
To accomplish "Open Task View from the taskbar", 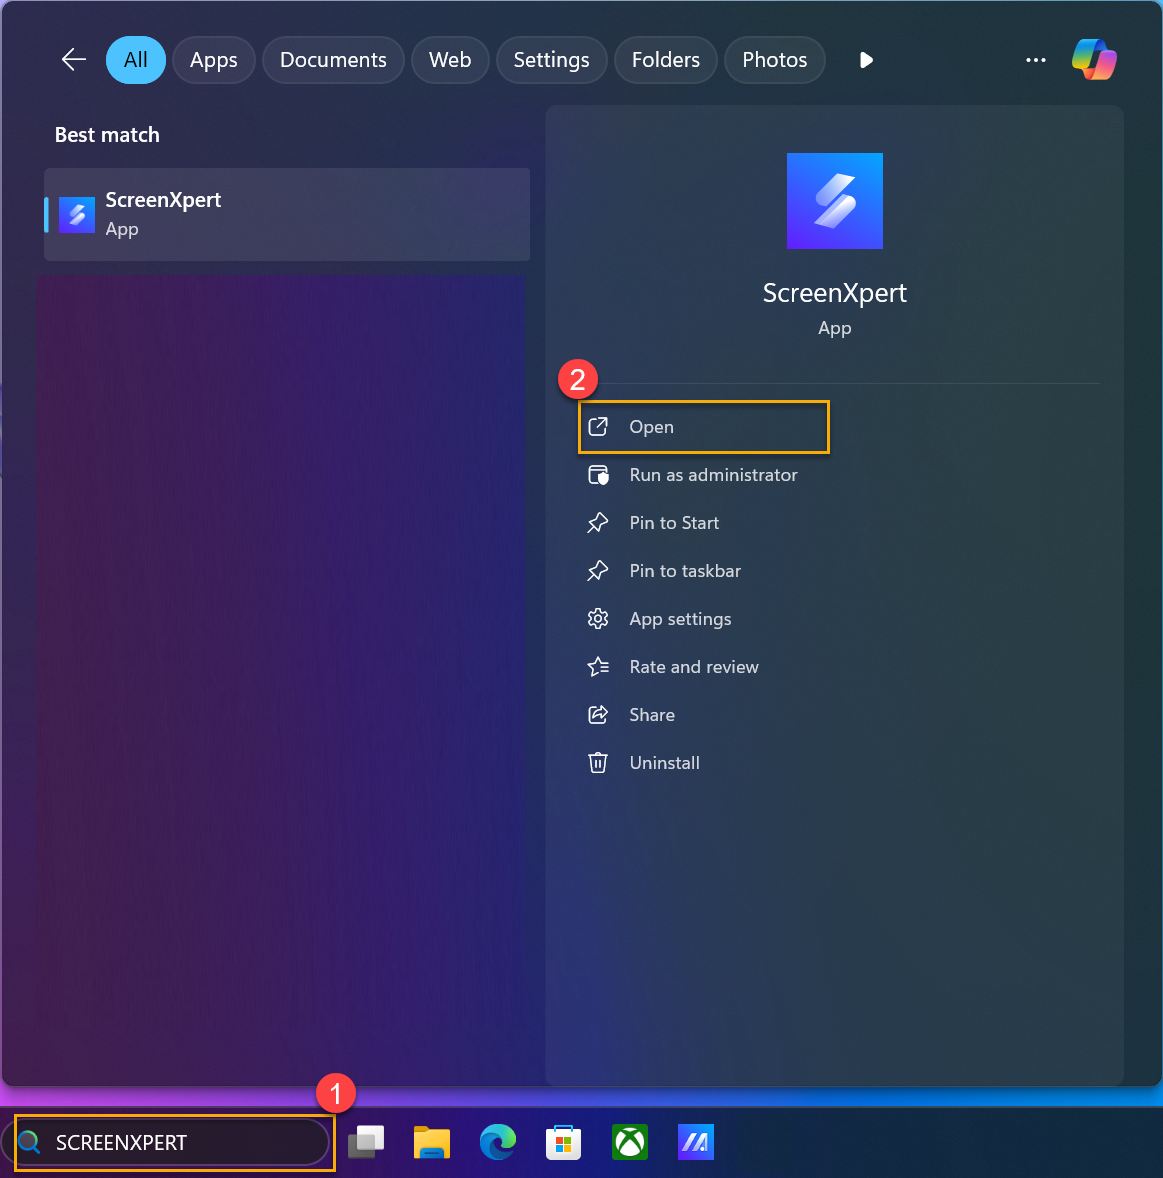I will [x=366, y=1143].
